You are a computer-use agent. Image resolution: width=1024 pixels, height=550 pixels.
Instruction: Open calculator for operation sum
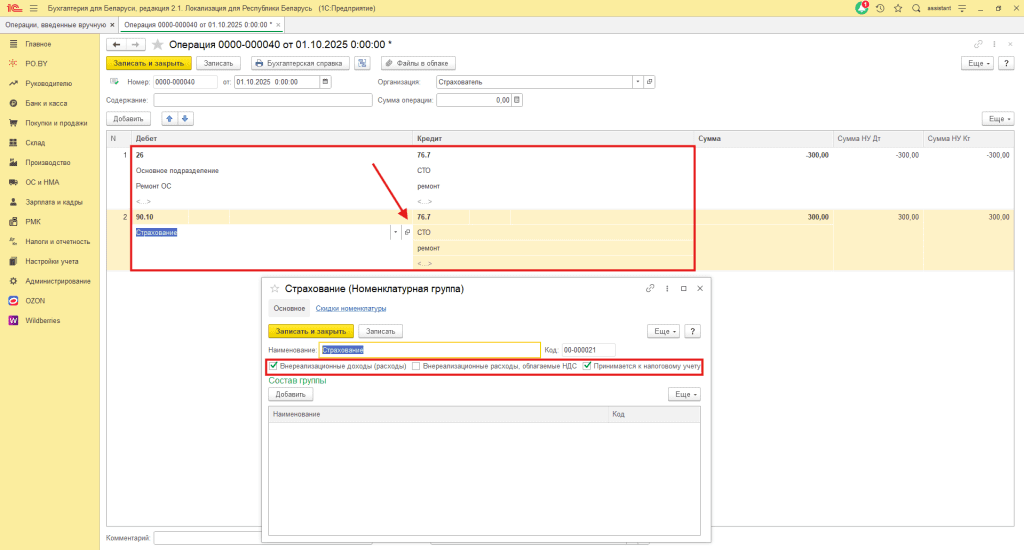(517, 100)
